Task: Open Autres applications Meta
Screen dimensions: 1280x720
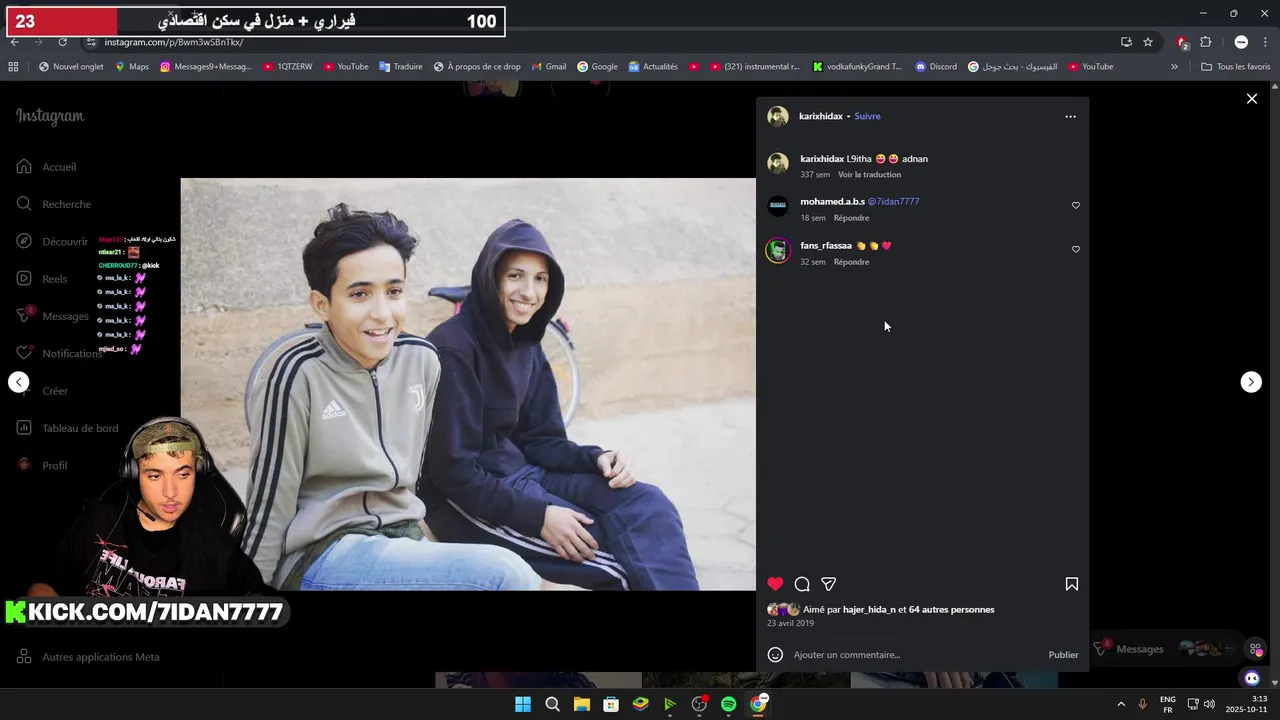Action: click(88, 657)
